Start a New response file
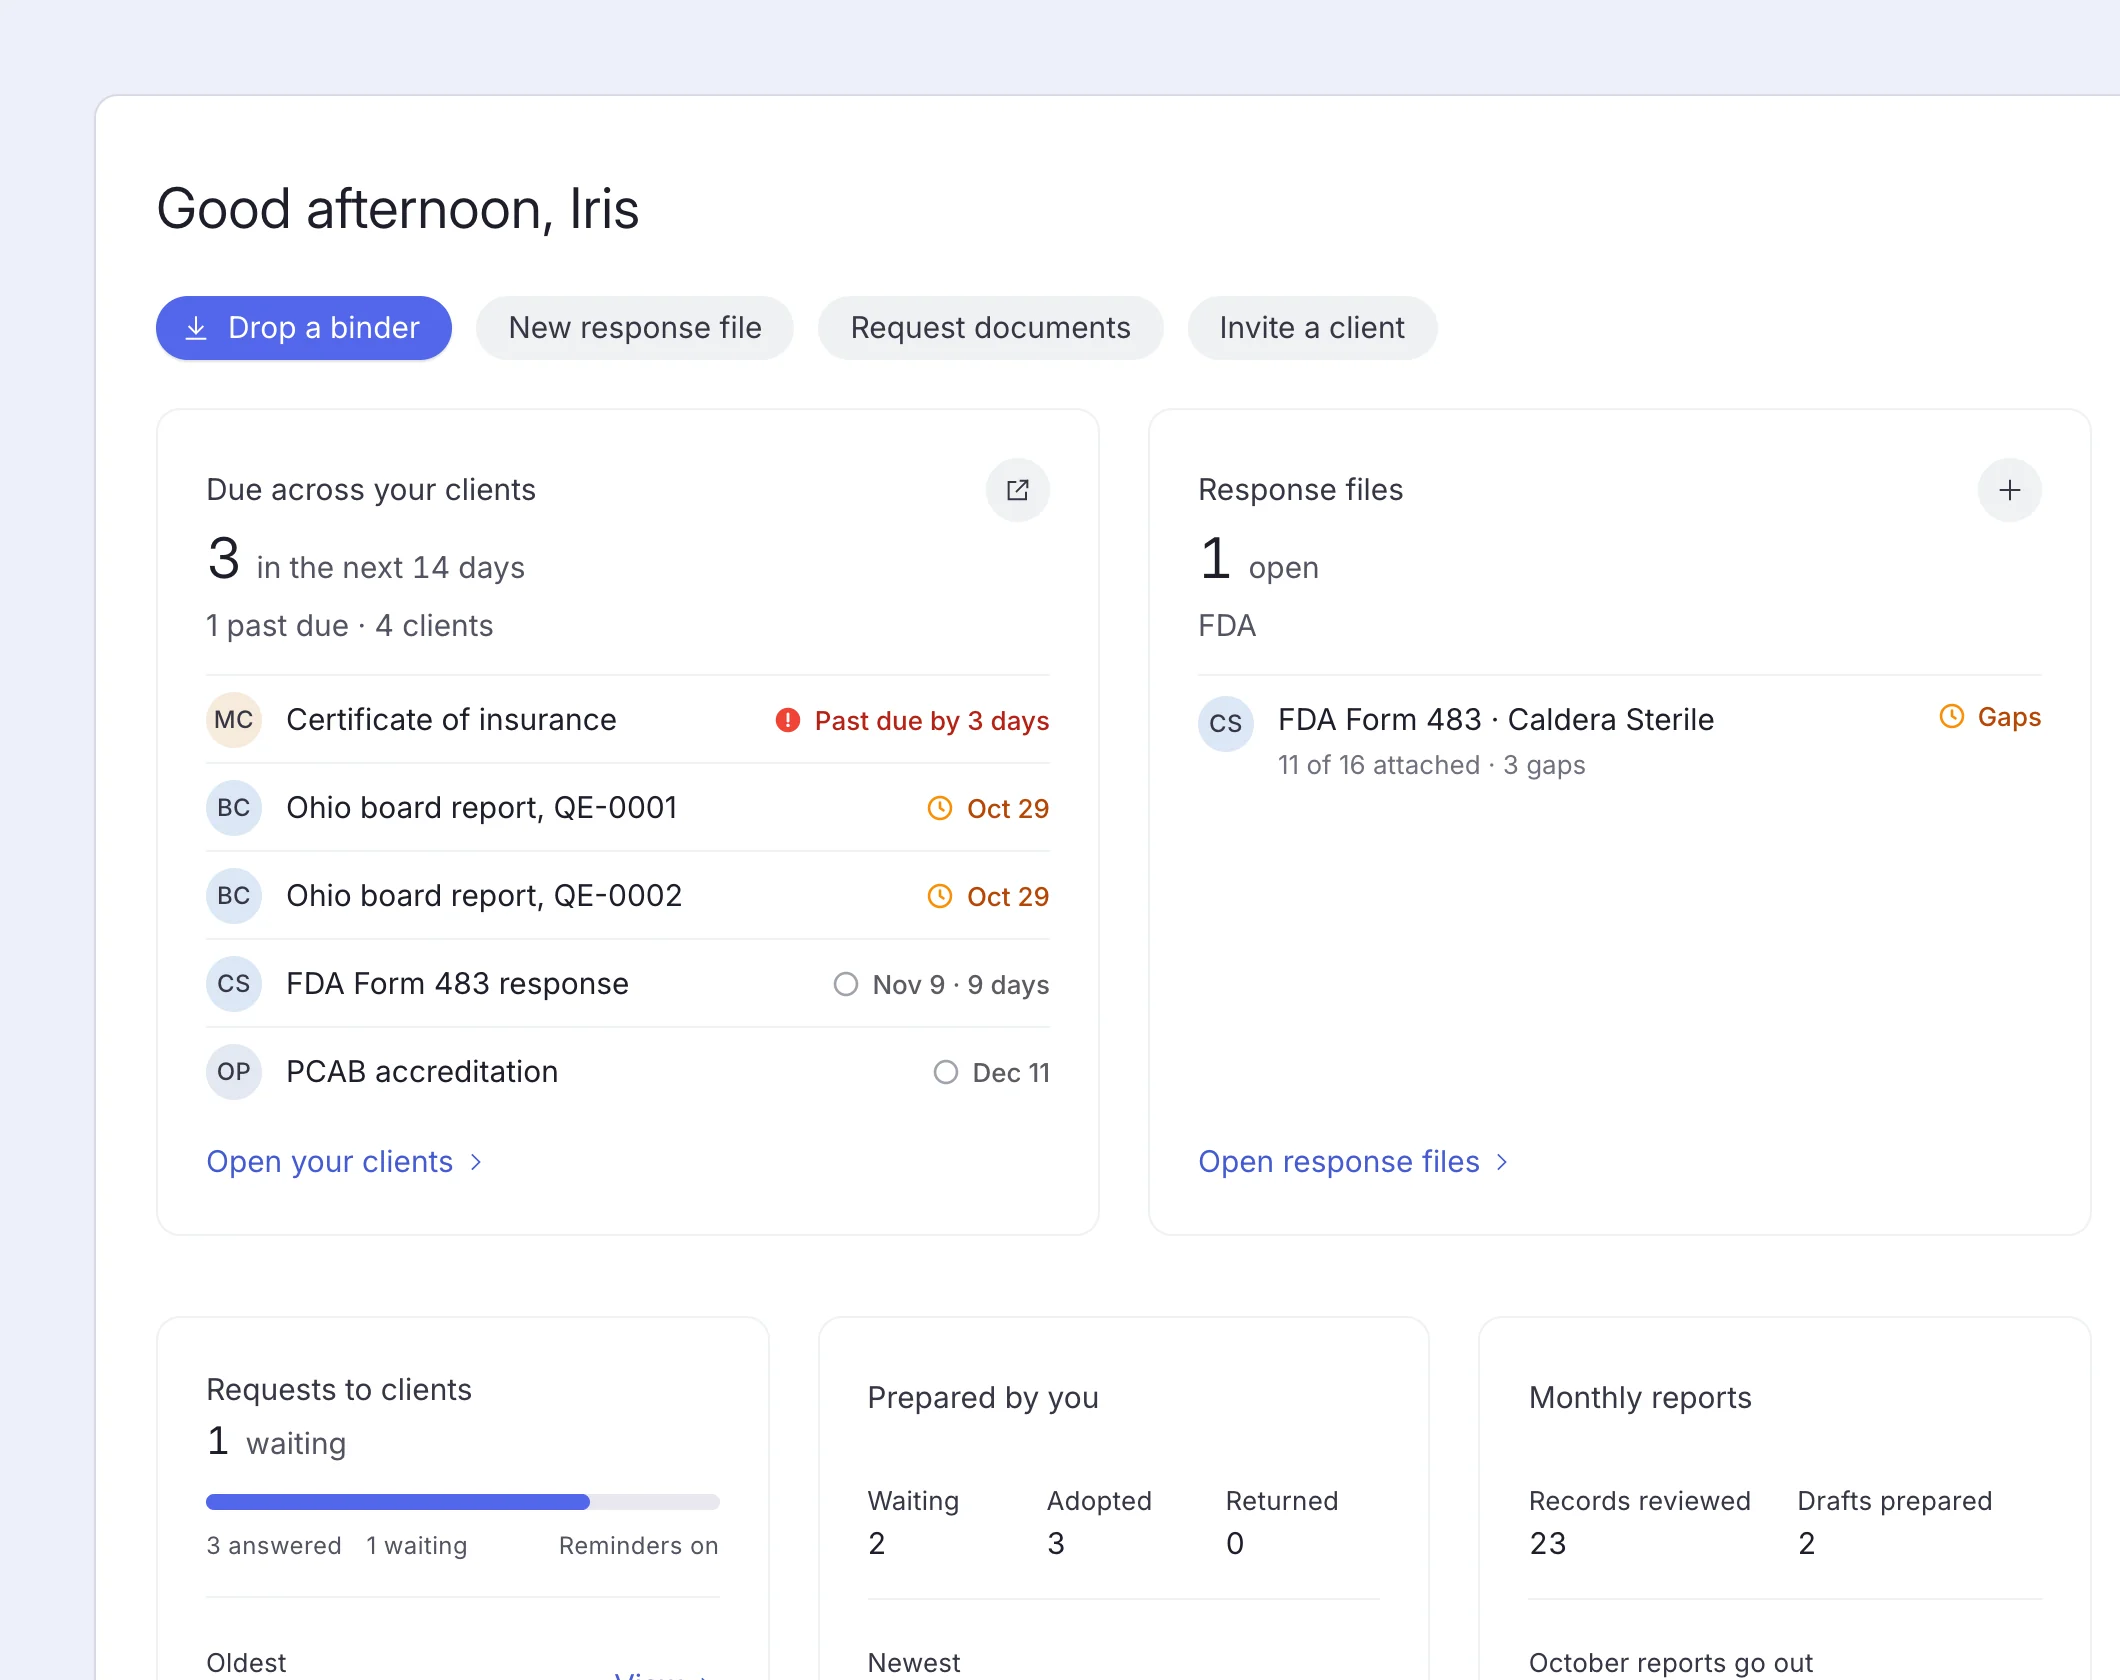2120x1680 pixels. point(635,328)
